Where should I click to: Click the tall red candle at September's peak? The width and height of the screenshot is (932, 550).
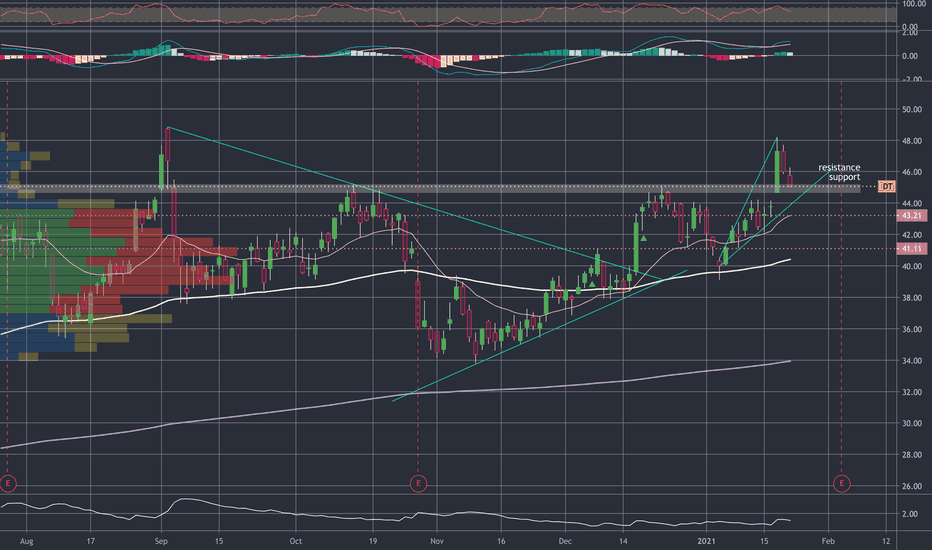coord(168,144)
